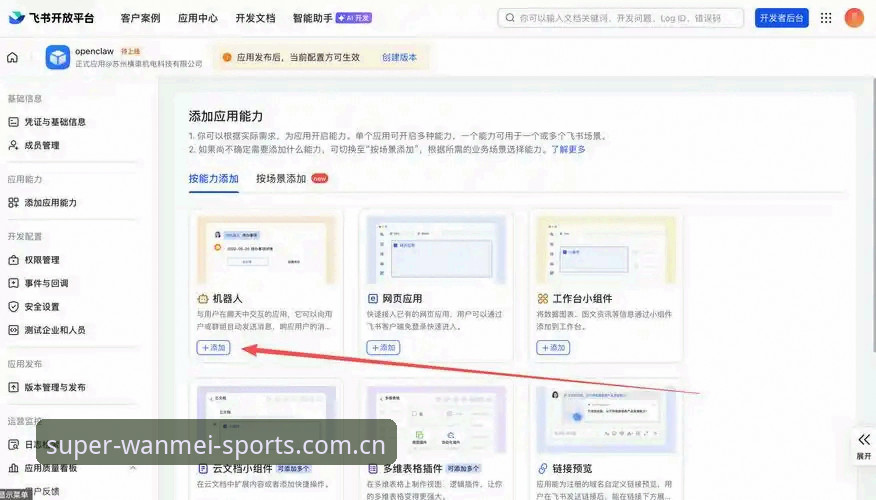The width and height of the screenshot is (876, 500).
Task: Click the openclaw app name
Action: pos(94,51)
